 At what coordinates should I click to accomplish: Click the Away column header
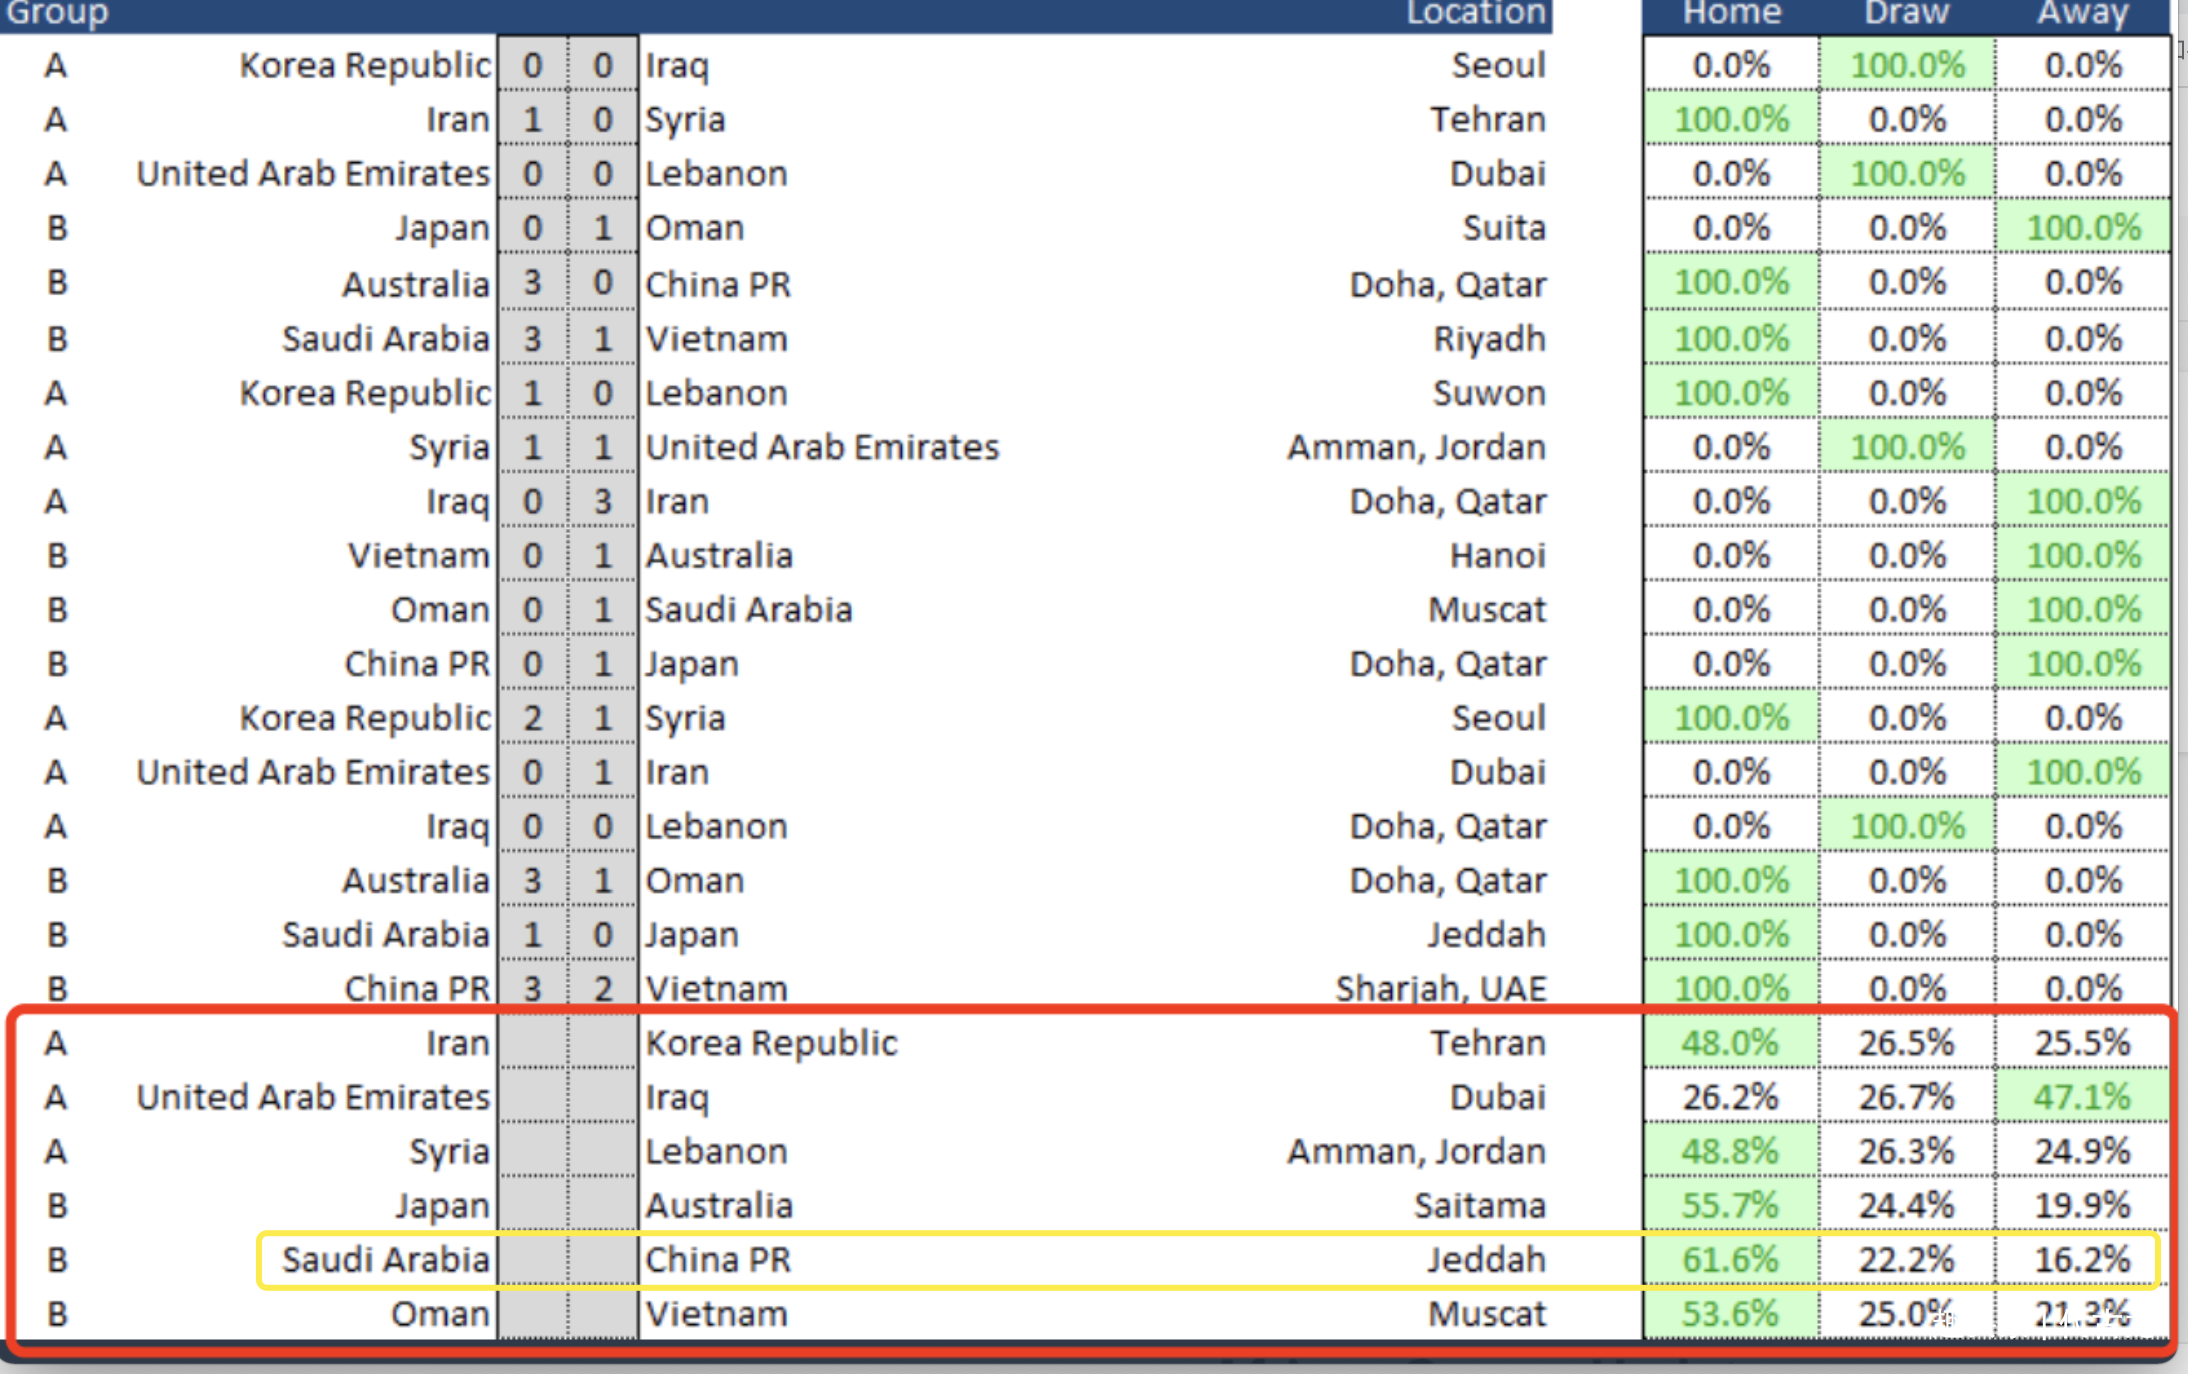click(2083, 13)
